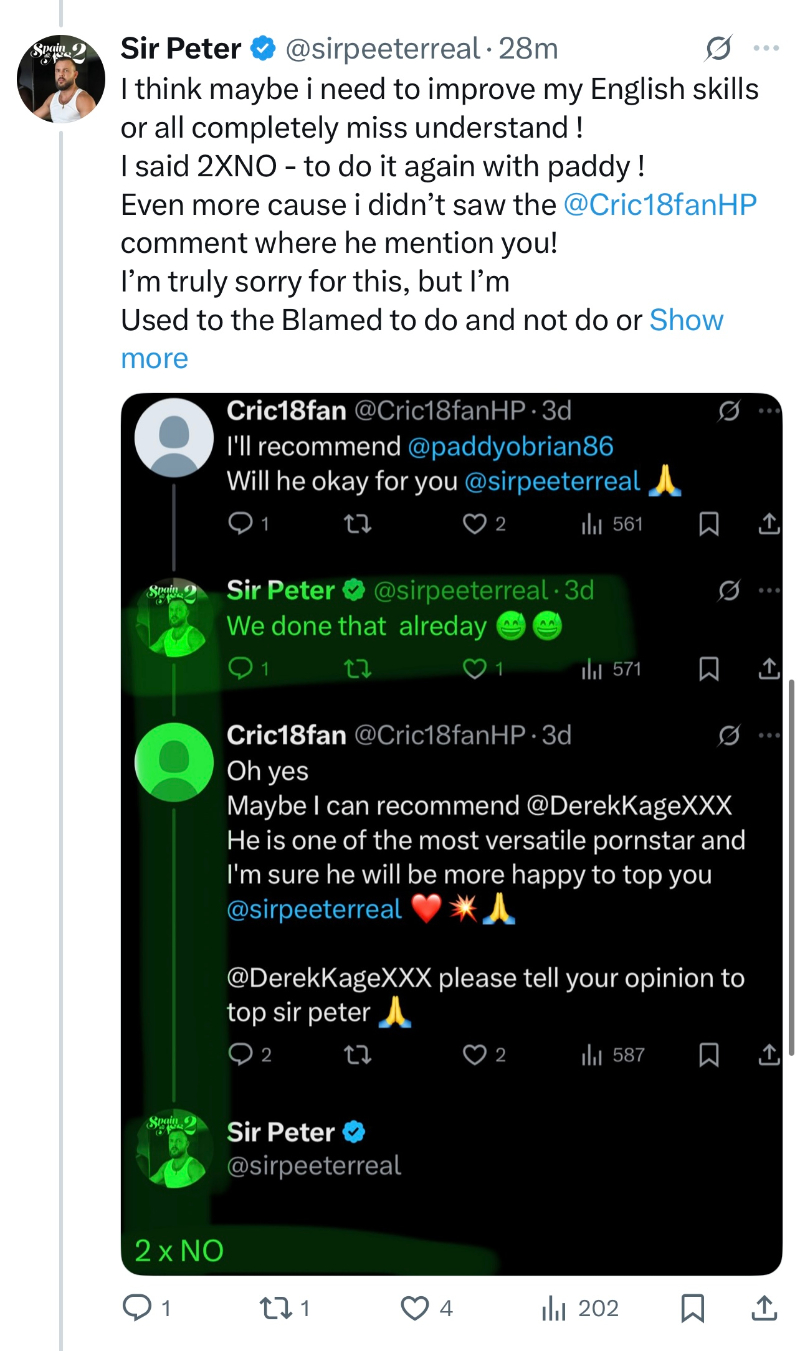Tap the @paddyobrian86 mention in screenshot
This screenshot has width=800, height=1351.
(x=510, y=445)
